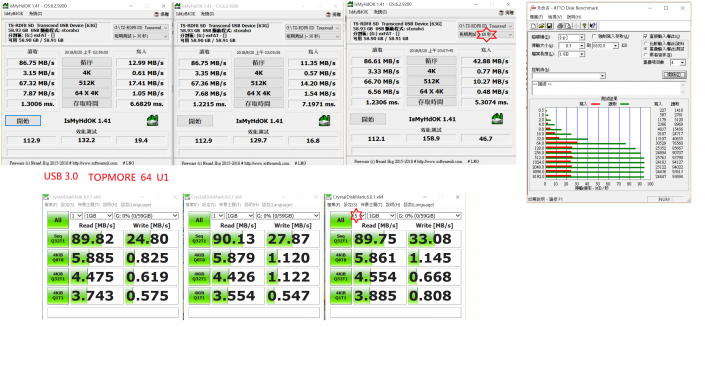Open drive selection dropdown in ATTO
Screen dimensions: 720x376
[572, 37]
